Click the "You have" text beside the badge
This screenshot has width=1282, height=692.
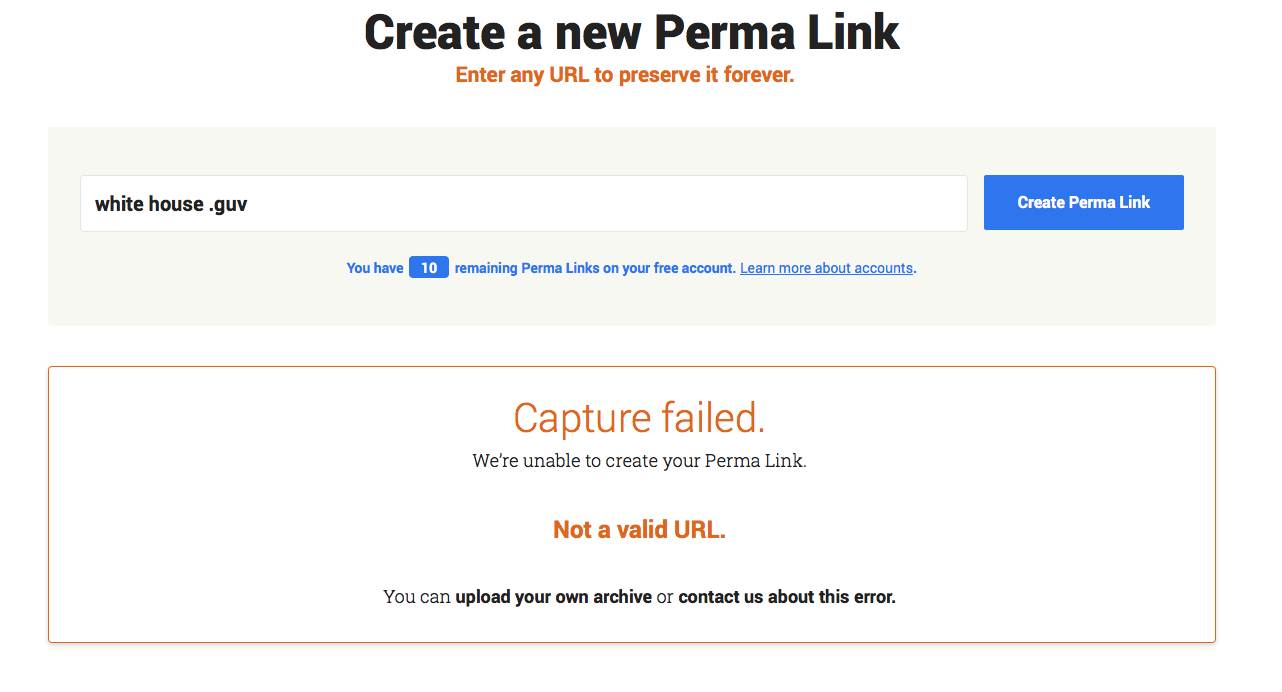point(375,268)
